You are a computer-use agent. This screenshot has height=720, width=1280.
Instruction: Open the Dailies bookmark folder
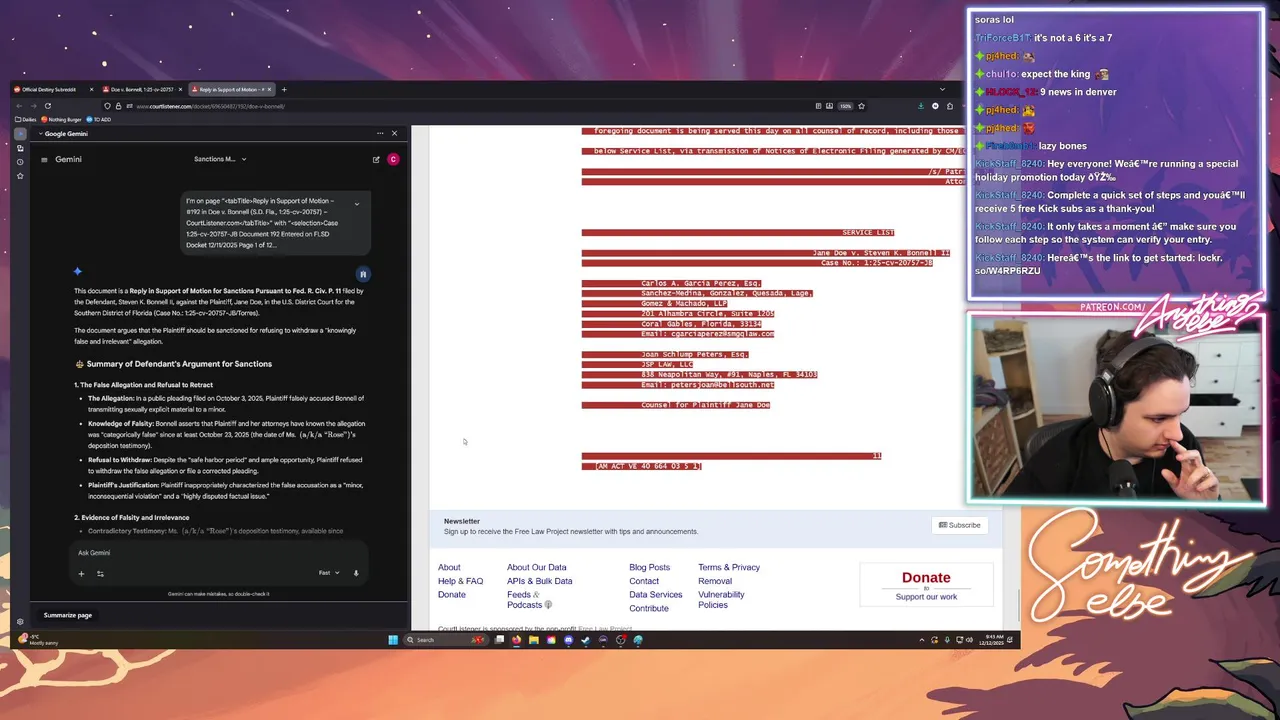click(26, 120)
